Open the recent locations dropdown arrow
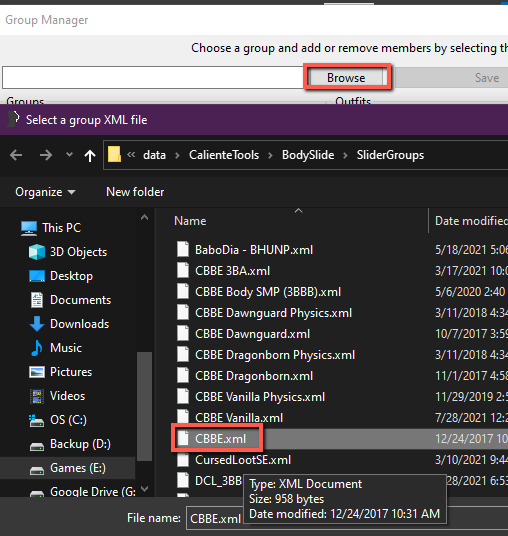 click(x=69, y=155)
